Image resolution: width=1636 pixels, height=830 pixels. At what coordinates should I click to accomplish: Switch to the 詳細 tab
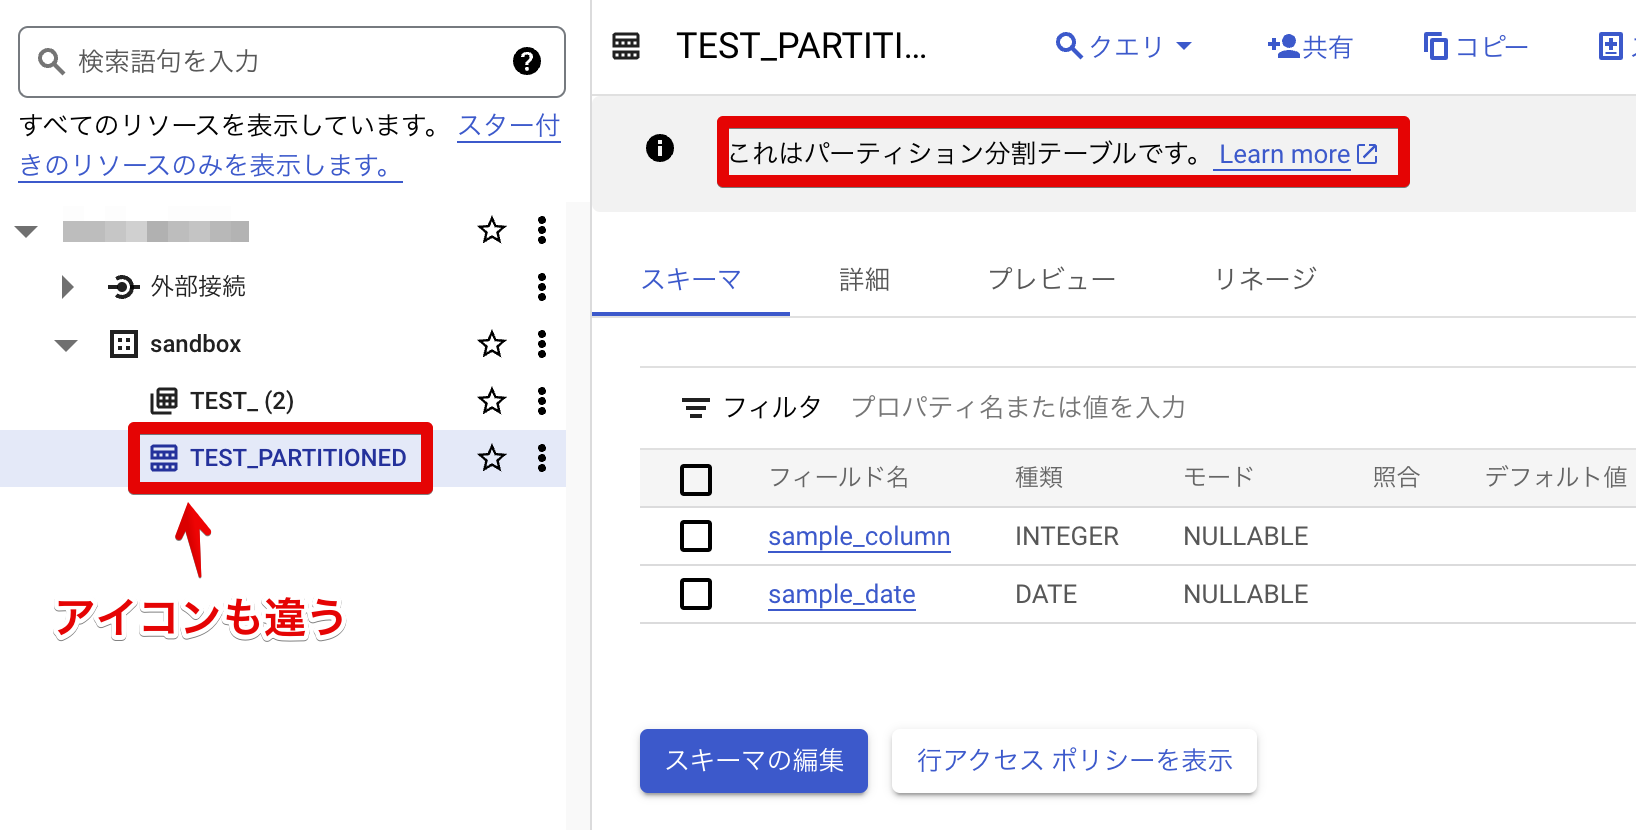(864, 279)
